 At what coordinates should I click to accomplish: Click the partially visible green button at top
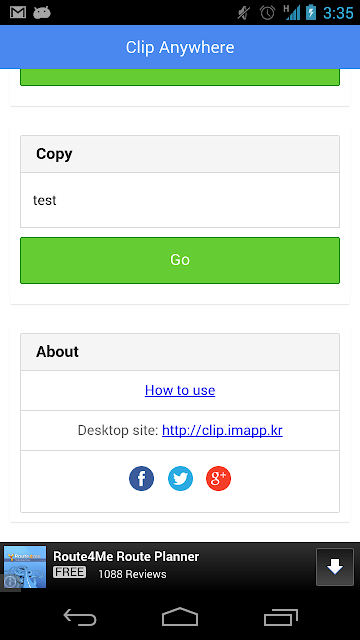tap(180, 77)
